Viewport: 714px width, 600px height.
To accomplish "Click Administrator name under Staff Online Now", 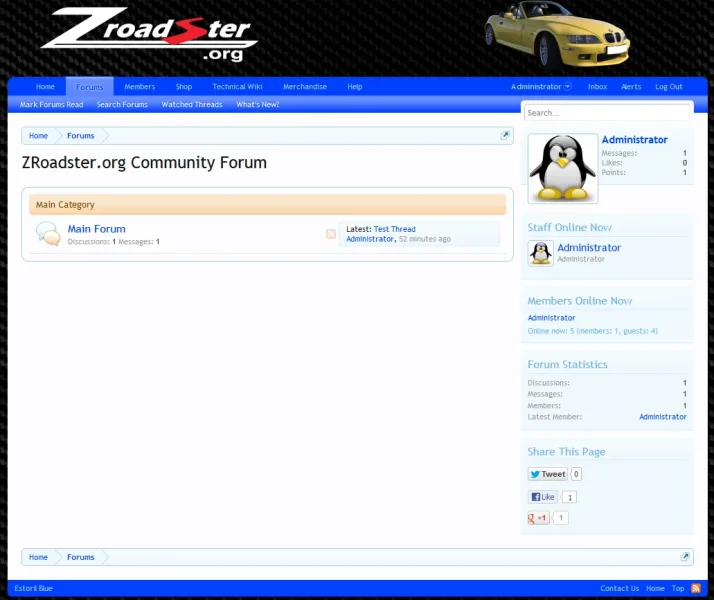I will pos(589,247).
